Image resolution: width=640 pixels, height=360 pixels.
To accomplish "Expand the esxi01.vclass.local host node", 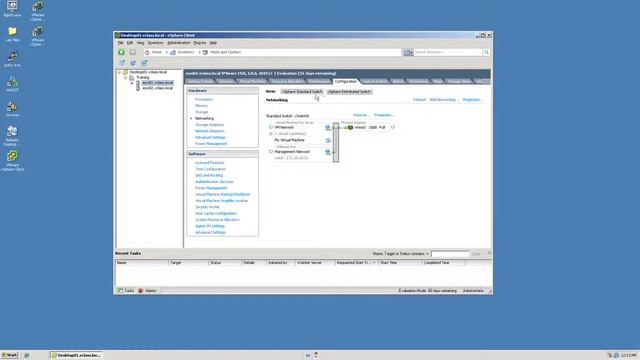I will pos(132,83).
